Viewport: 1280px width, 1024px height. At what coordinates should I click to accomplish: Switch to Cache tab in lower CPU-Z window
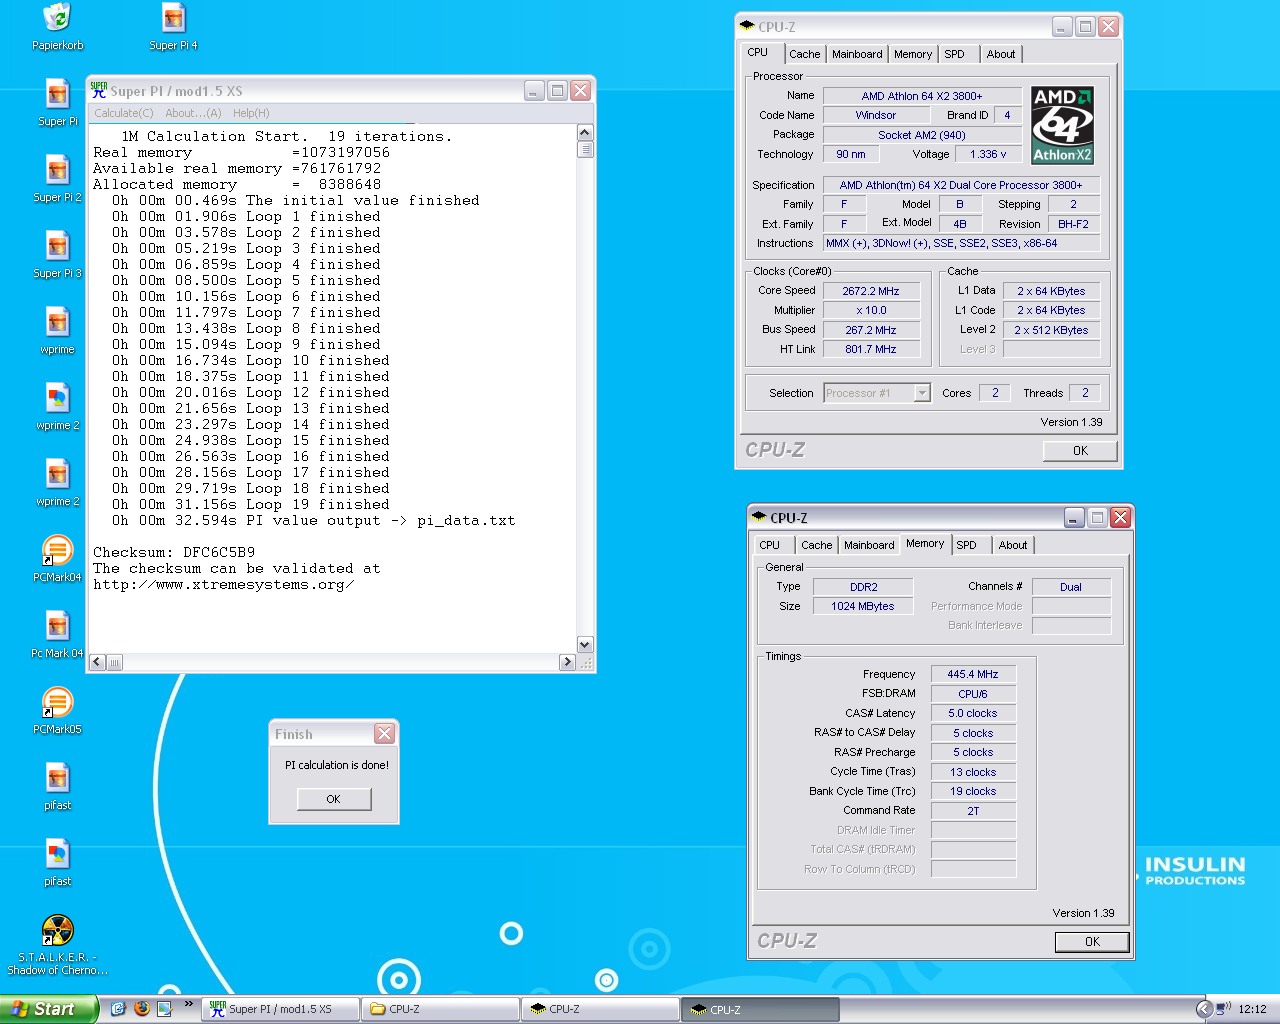pyautogui.click(x=816, y=545)
